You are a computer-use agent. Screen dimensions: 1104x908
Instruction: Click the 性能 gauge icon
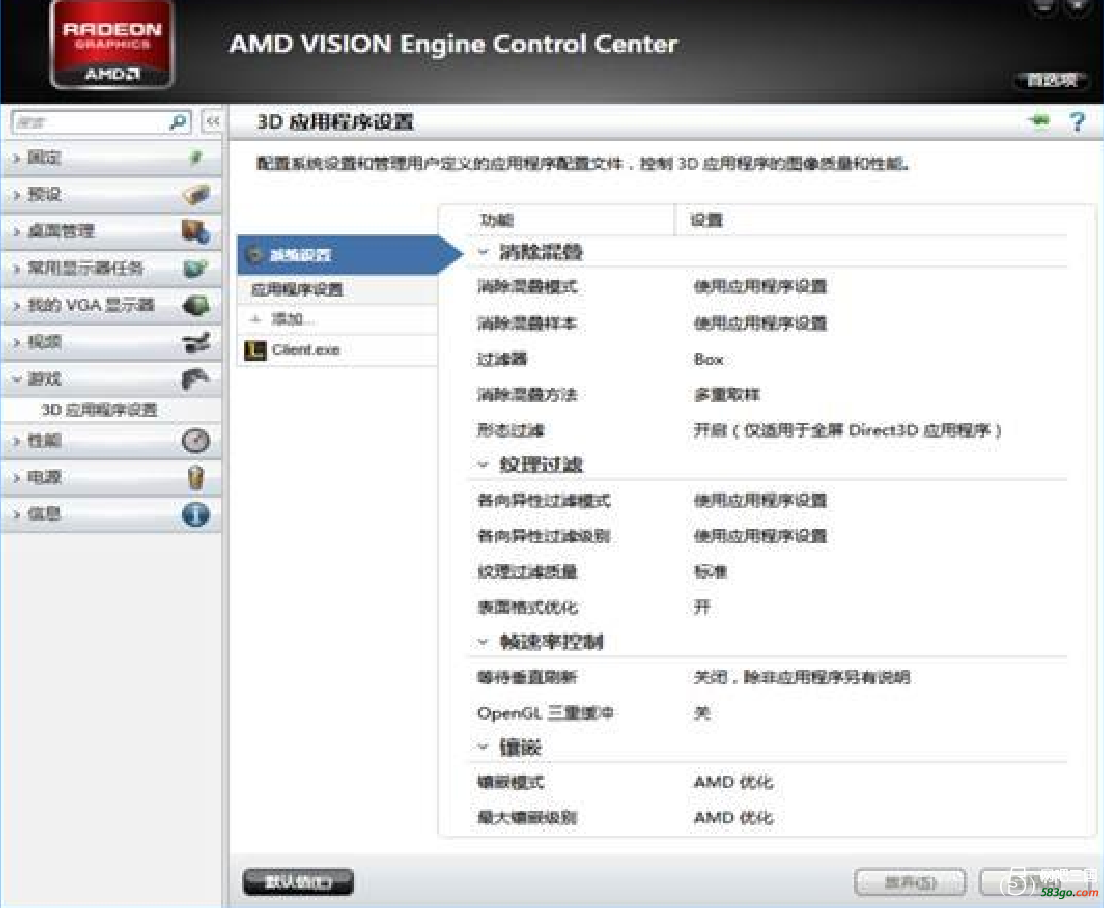[x=196, y=441]
